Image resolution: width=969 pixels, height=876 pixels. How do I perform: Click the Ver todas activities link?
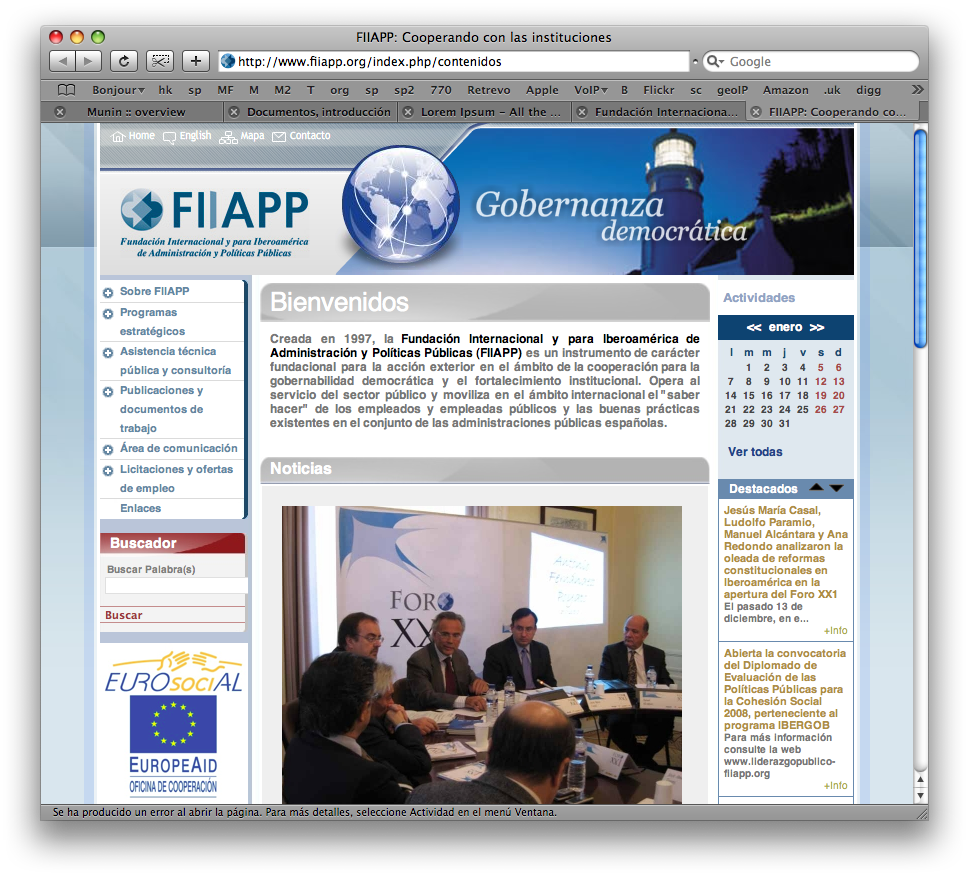tap(755, 452)
